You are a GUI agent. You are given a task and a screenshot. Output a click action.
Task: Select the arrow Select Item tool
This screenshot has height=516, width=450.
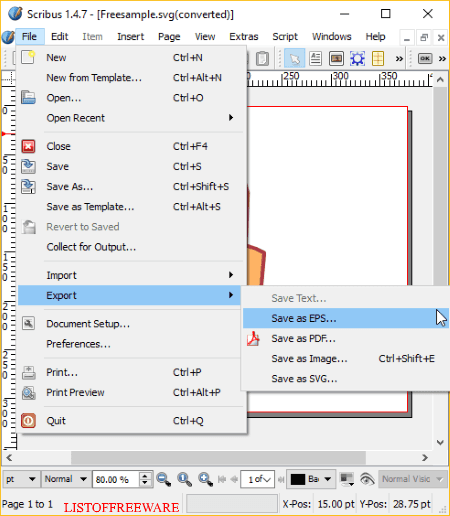click(x=295, y=59)
